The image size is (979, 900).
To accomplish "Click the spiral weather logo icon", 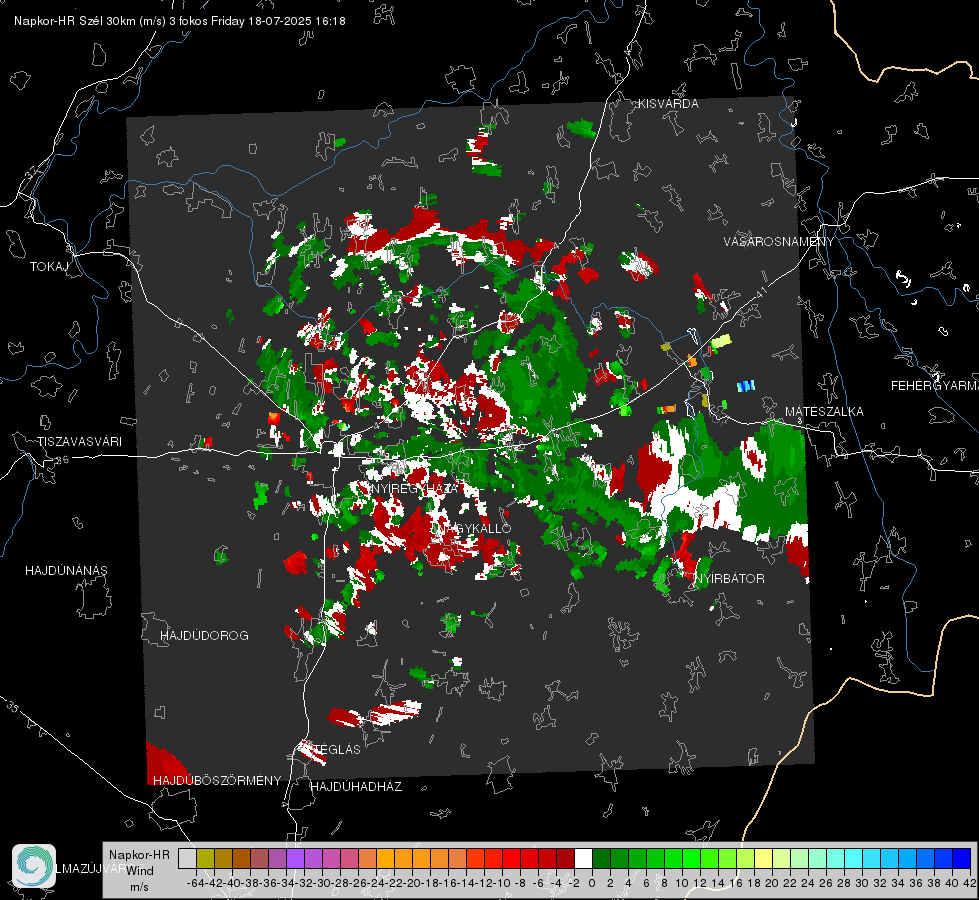I will (34, 866).
